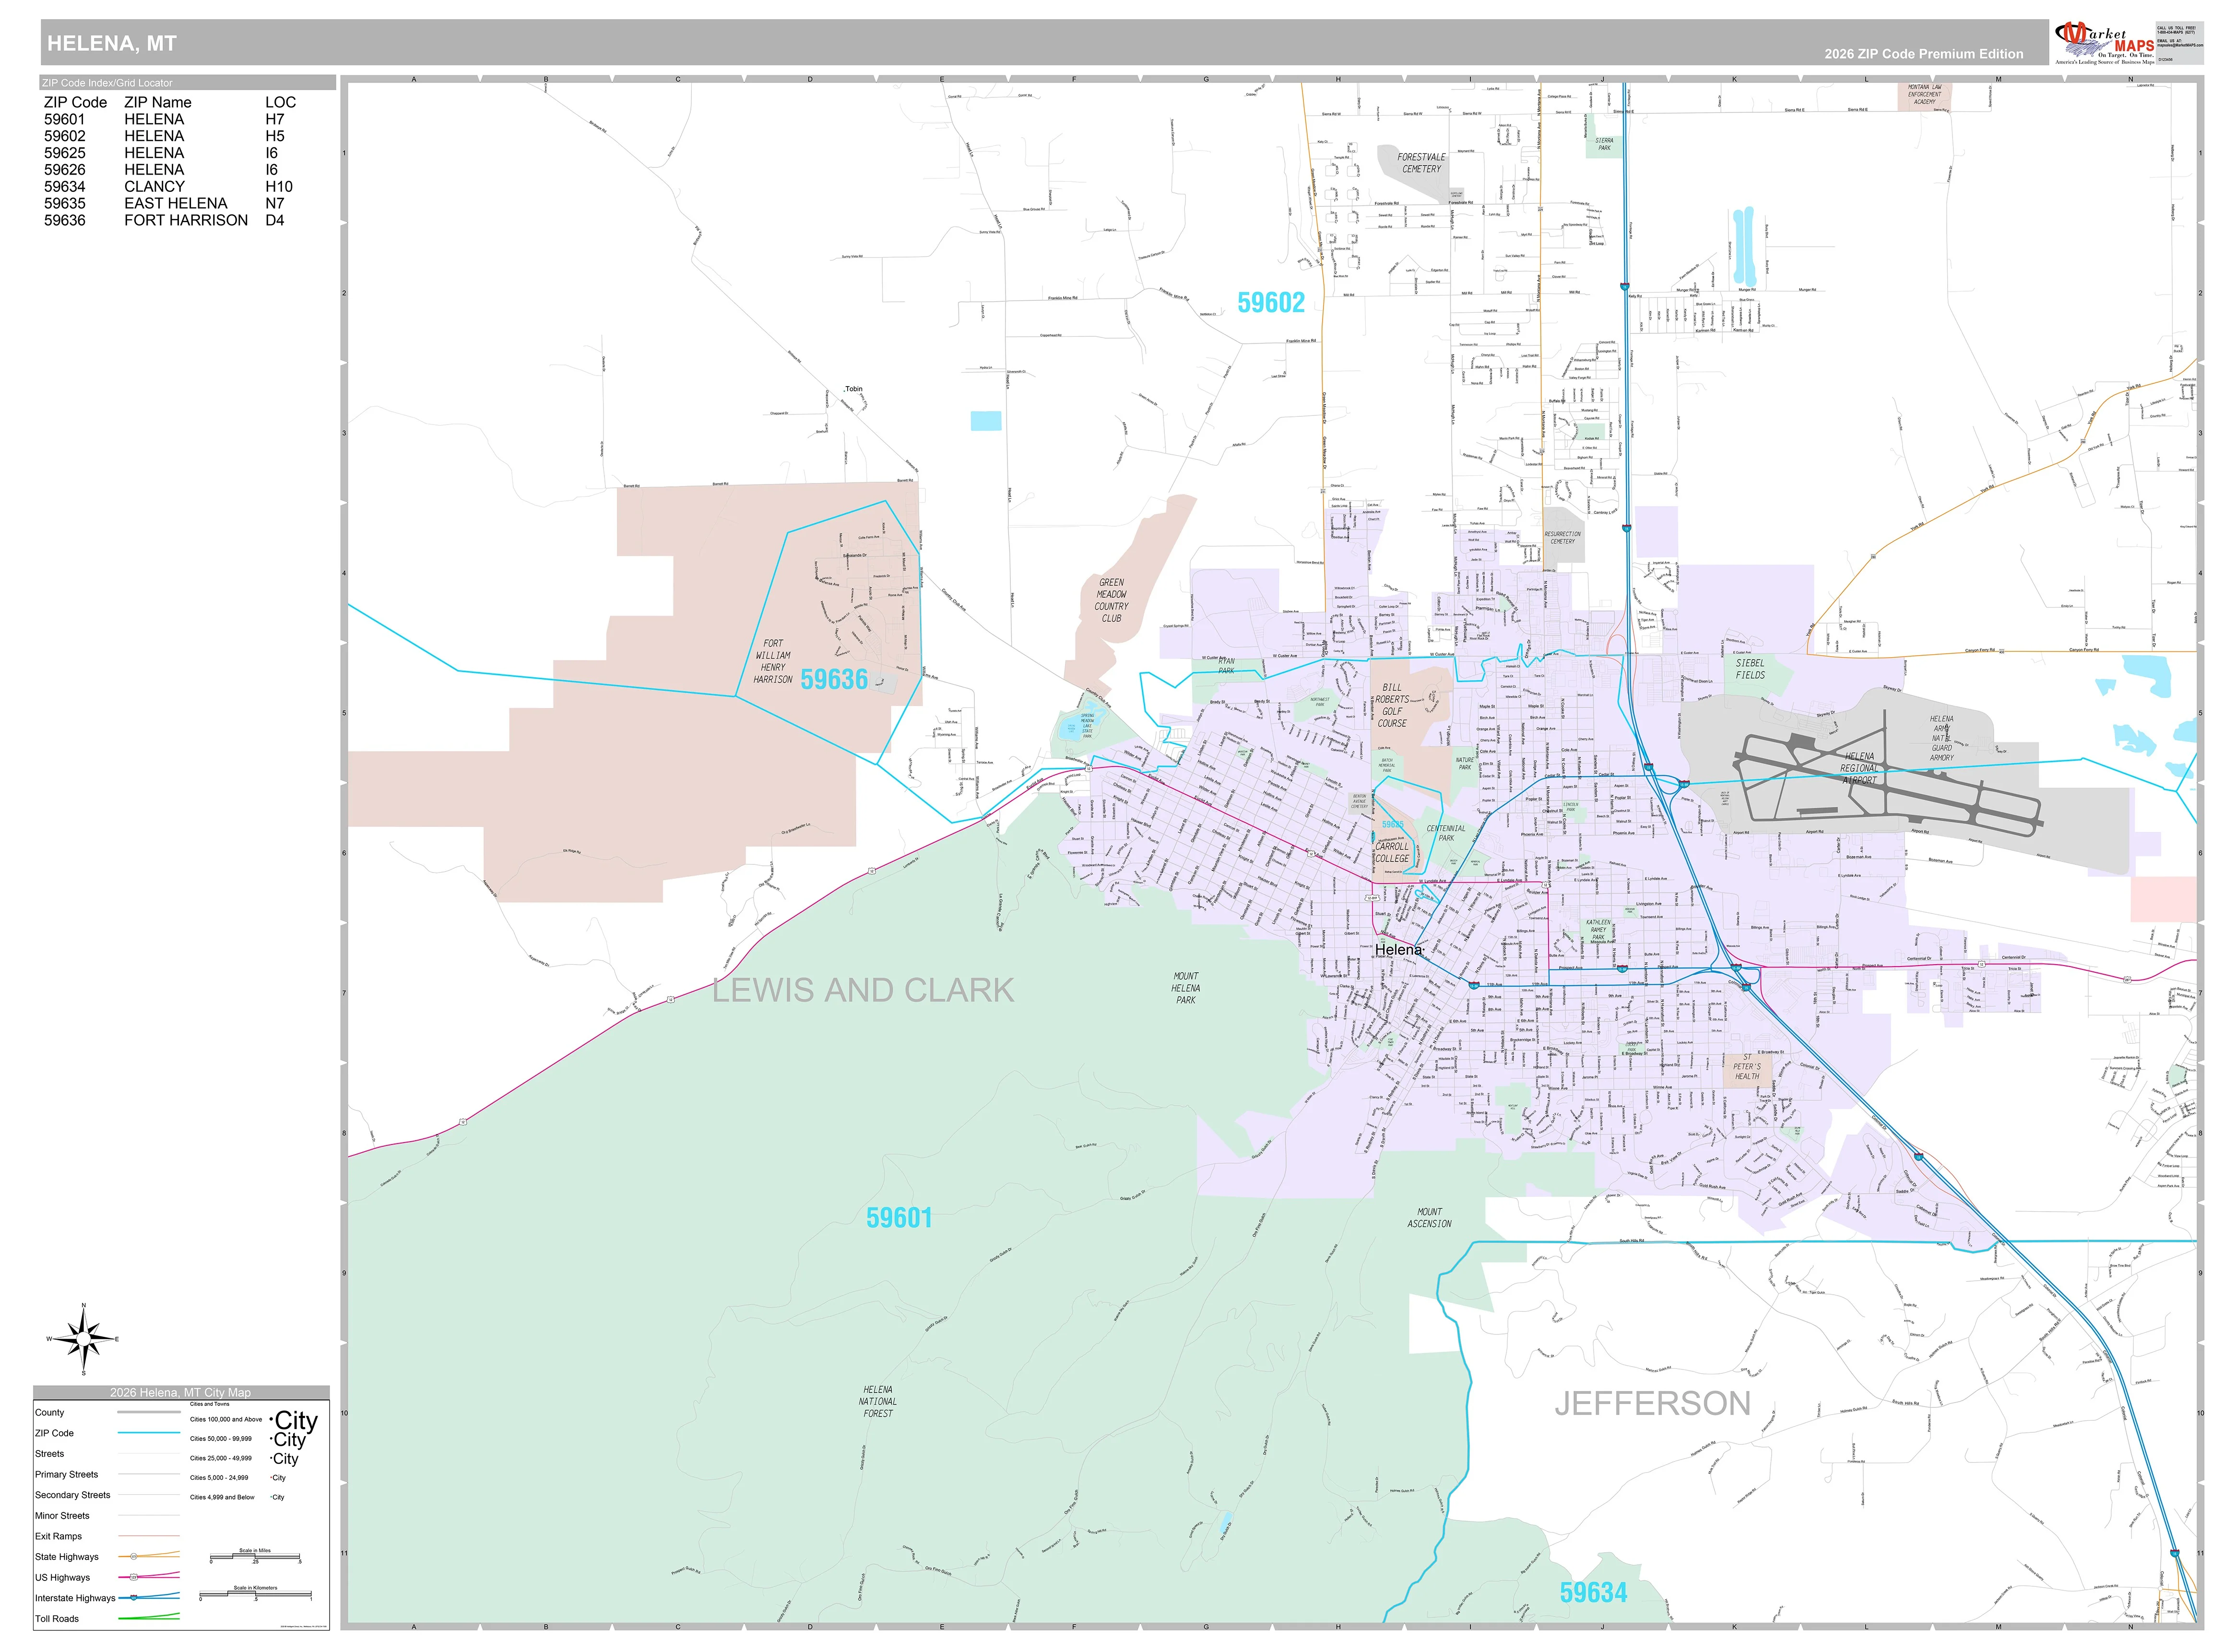The width and height of the screenshot is (2236, 1652).
Task: Click the green Toll Roads line swatch
Action: [148, 1617]
